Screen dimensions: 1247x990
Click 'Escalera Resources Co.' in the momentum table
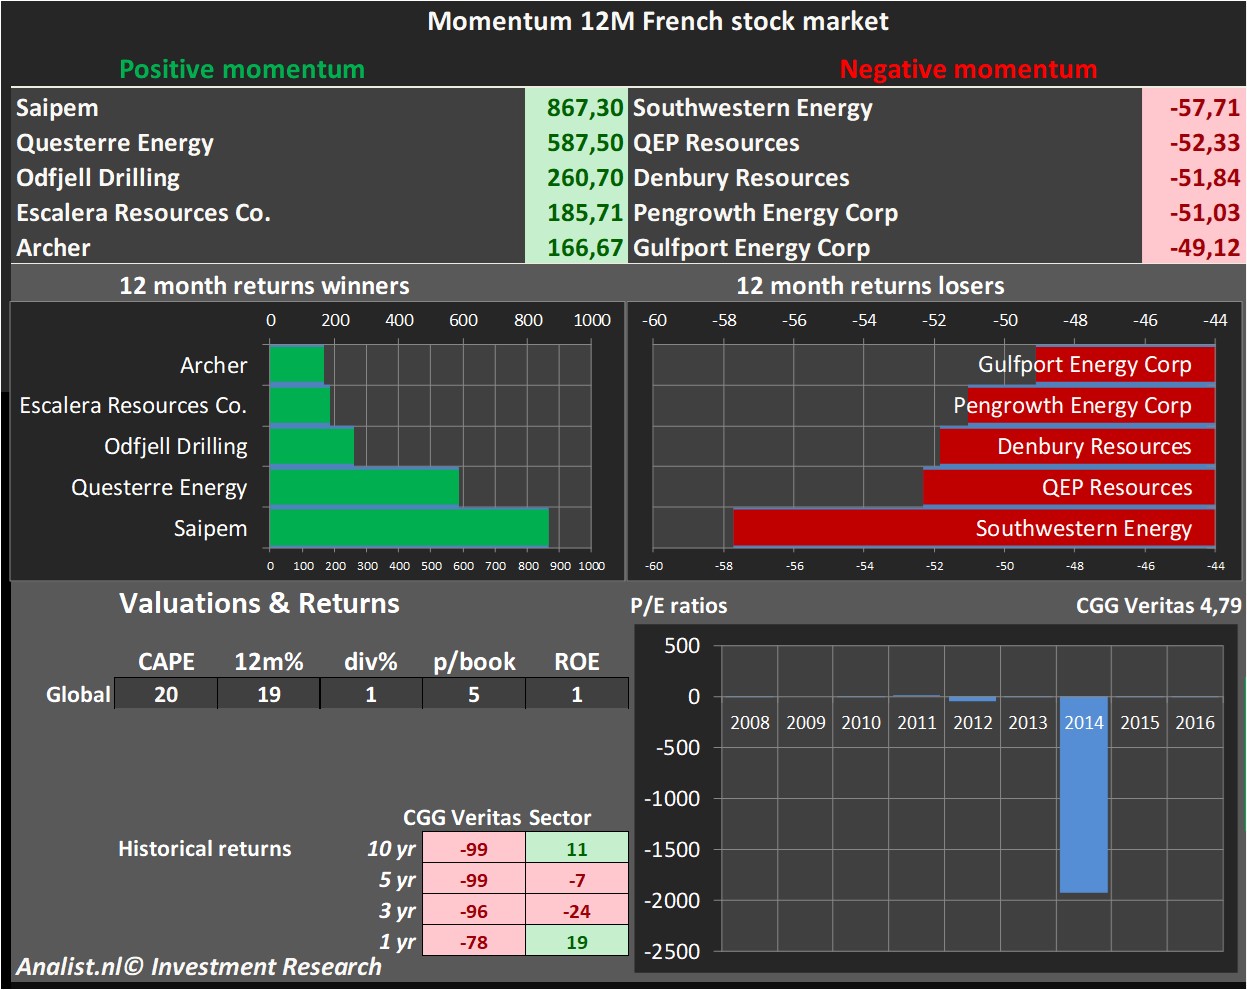tap(143, 213)
